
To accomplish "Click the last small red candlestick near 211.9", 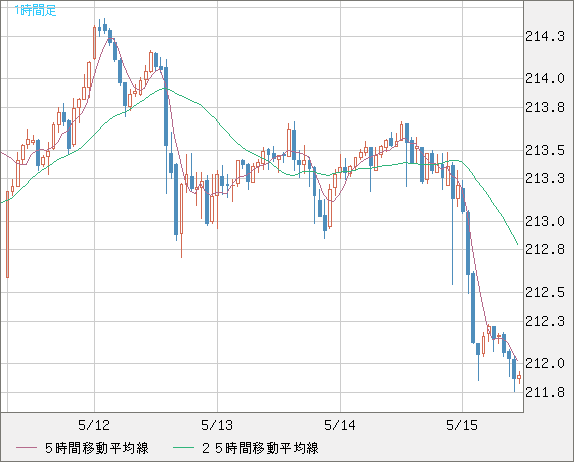I will pos(519,377).
